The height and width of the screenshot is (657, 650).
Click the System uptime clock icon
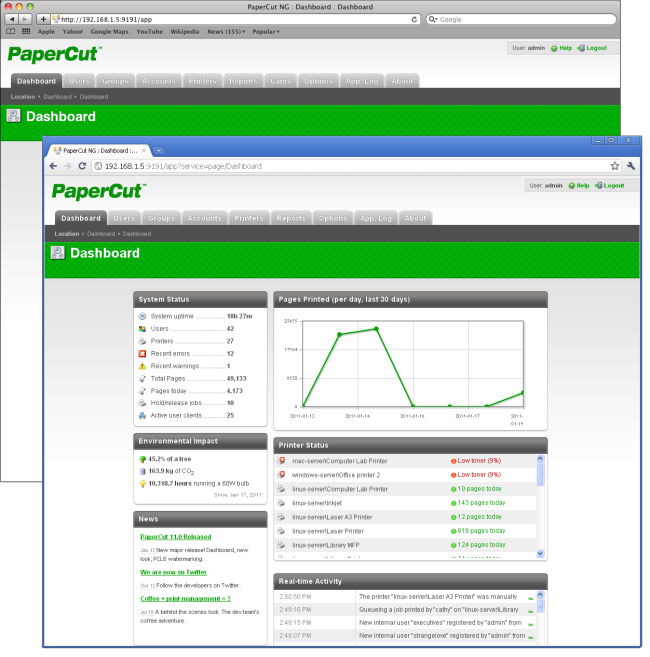[142, 316]
